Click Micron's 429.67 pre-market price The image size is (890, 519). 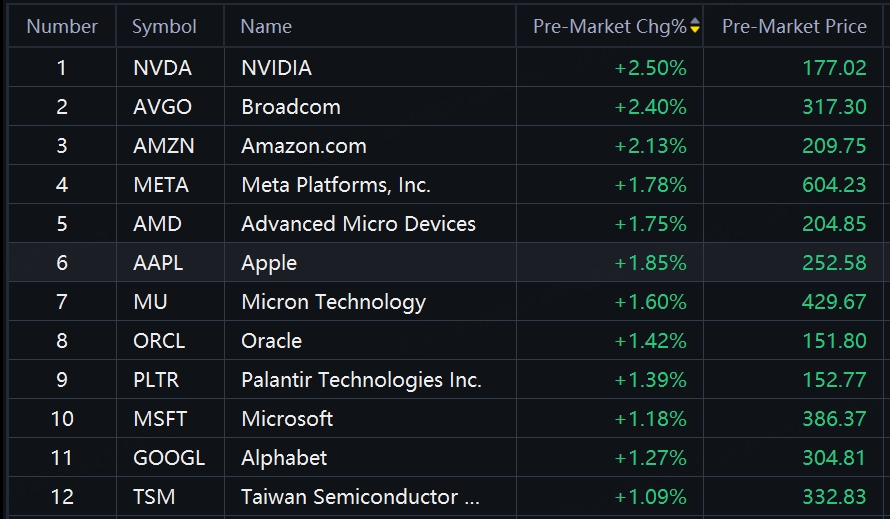point(834,302)
